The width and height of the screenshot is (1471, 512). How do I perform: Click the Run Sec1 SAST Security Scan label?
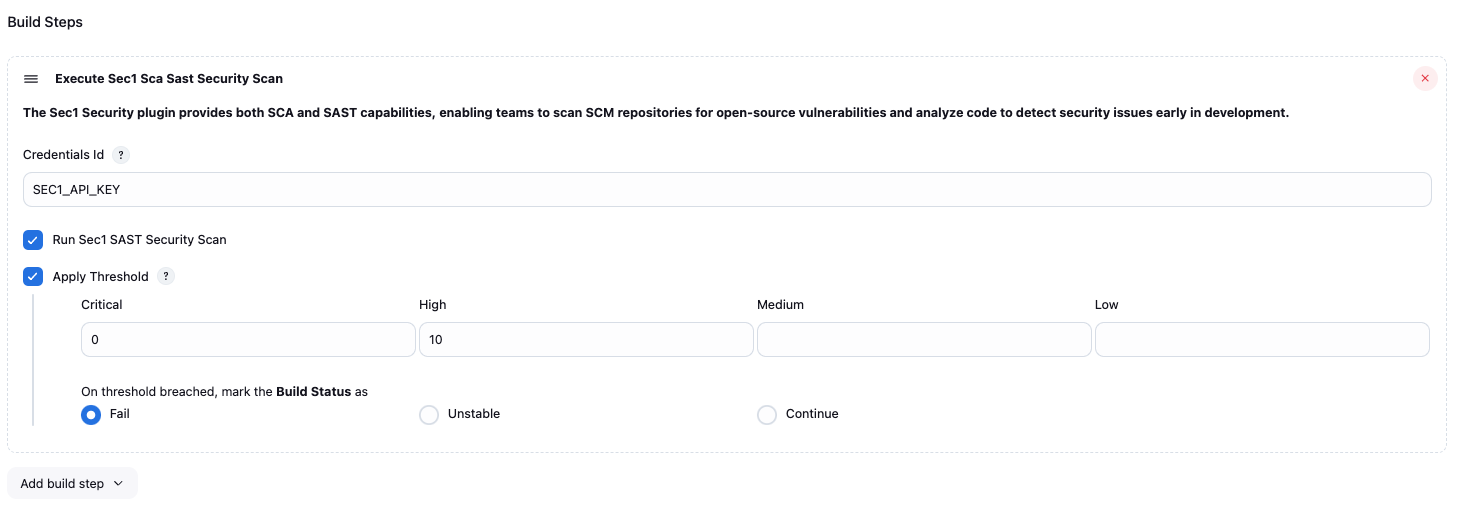click(x=139, y=240)
